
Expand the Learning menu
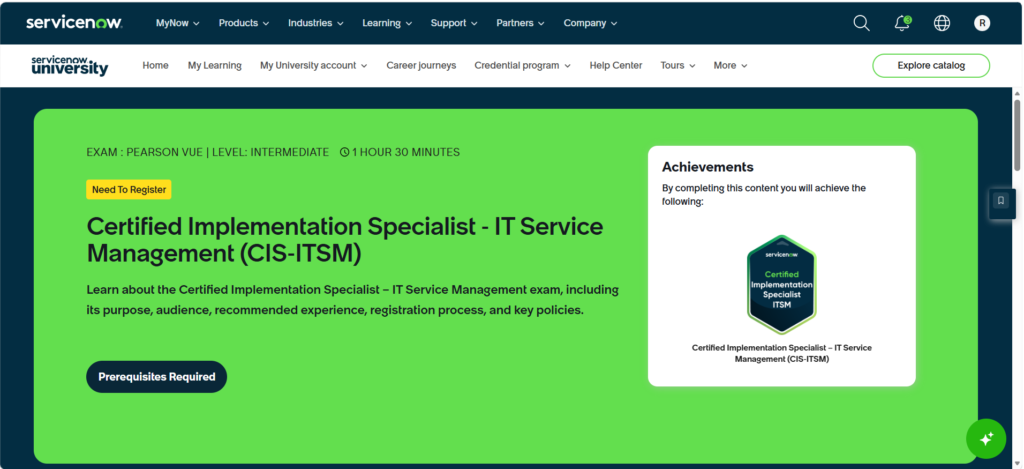click(x=387, y=23)
